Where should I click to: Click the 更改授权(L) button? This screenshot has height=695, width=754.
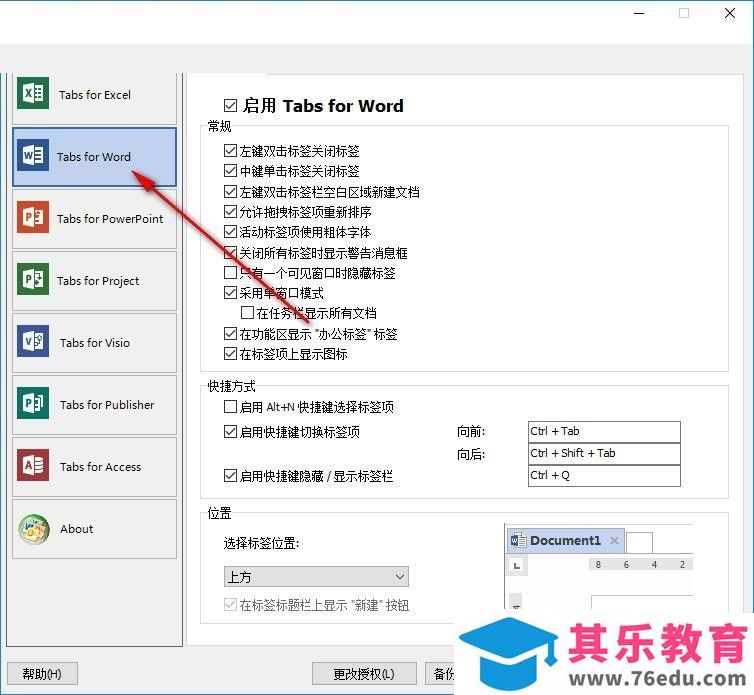364,674
